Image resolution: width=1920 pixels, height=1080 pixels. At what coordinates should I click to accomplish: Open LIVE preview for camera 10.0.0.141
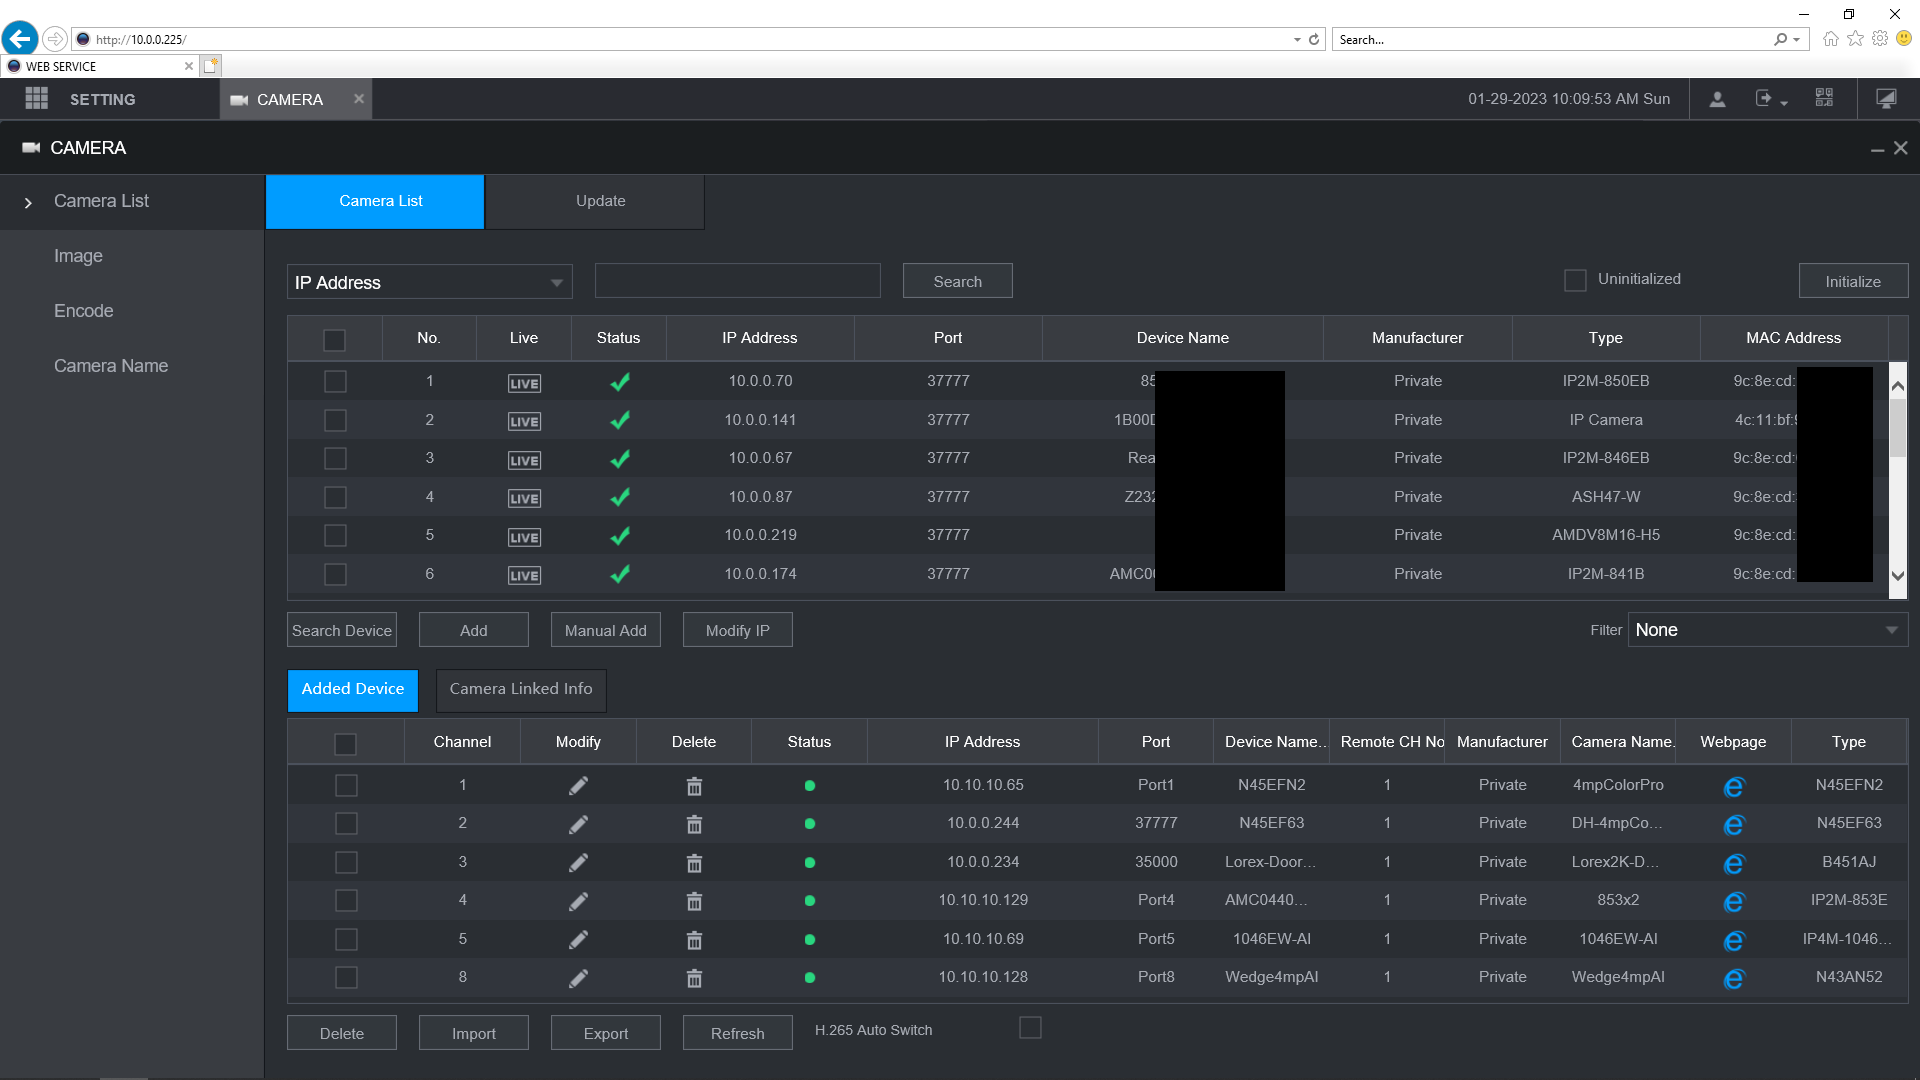[x=524, y=421]
